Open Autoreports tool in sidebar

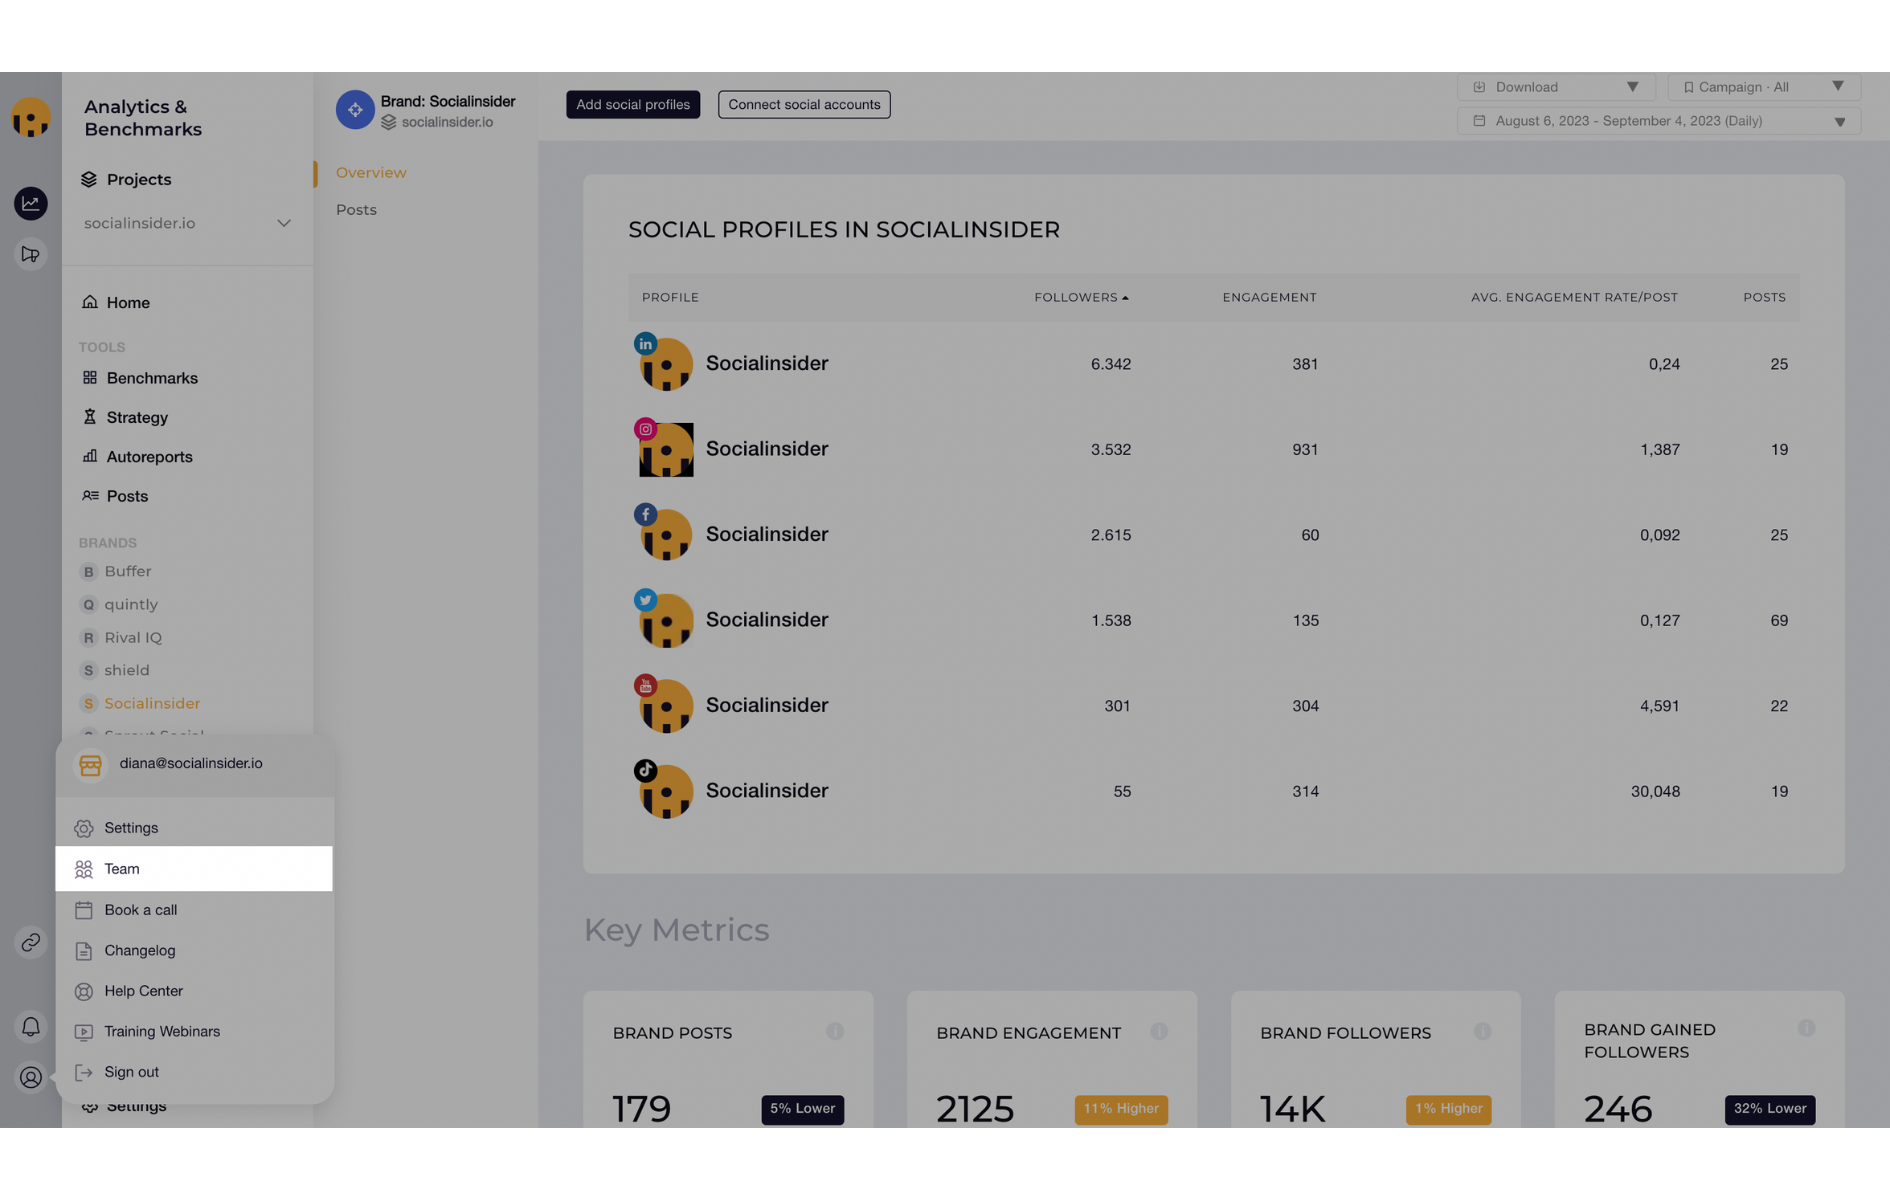[x=149, y=456]
